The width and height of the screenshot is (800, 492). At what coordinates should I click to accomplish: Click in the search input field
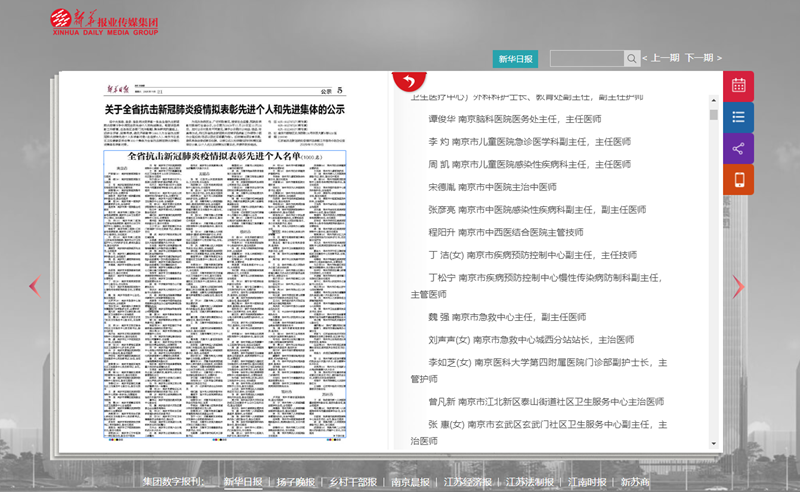pos(587,58)
